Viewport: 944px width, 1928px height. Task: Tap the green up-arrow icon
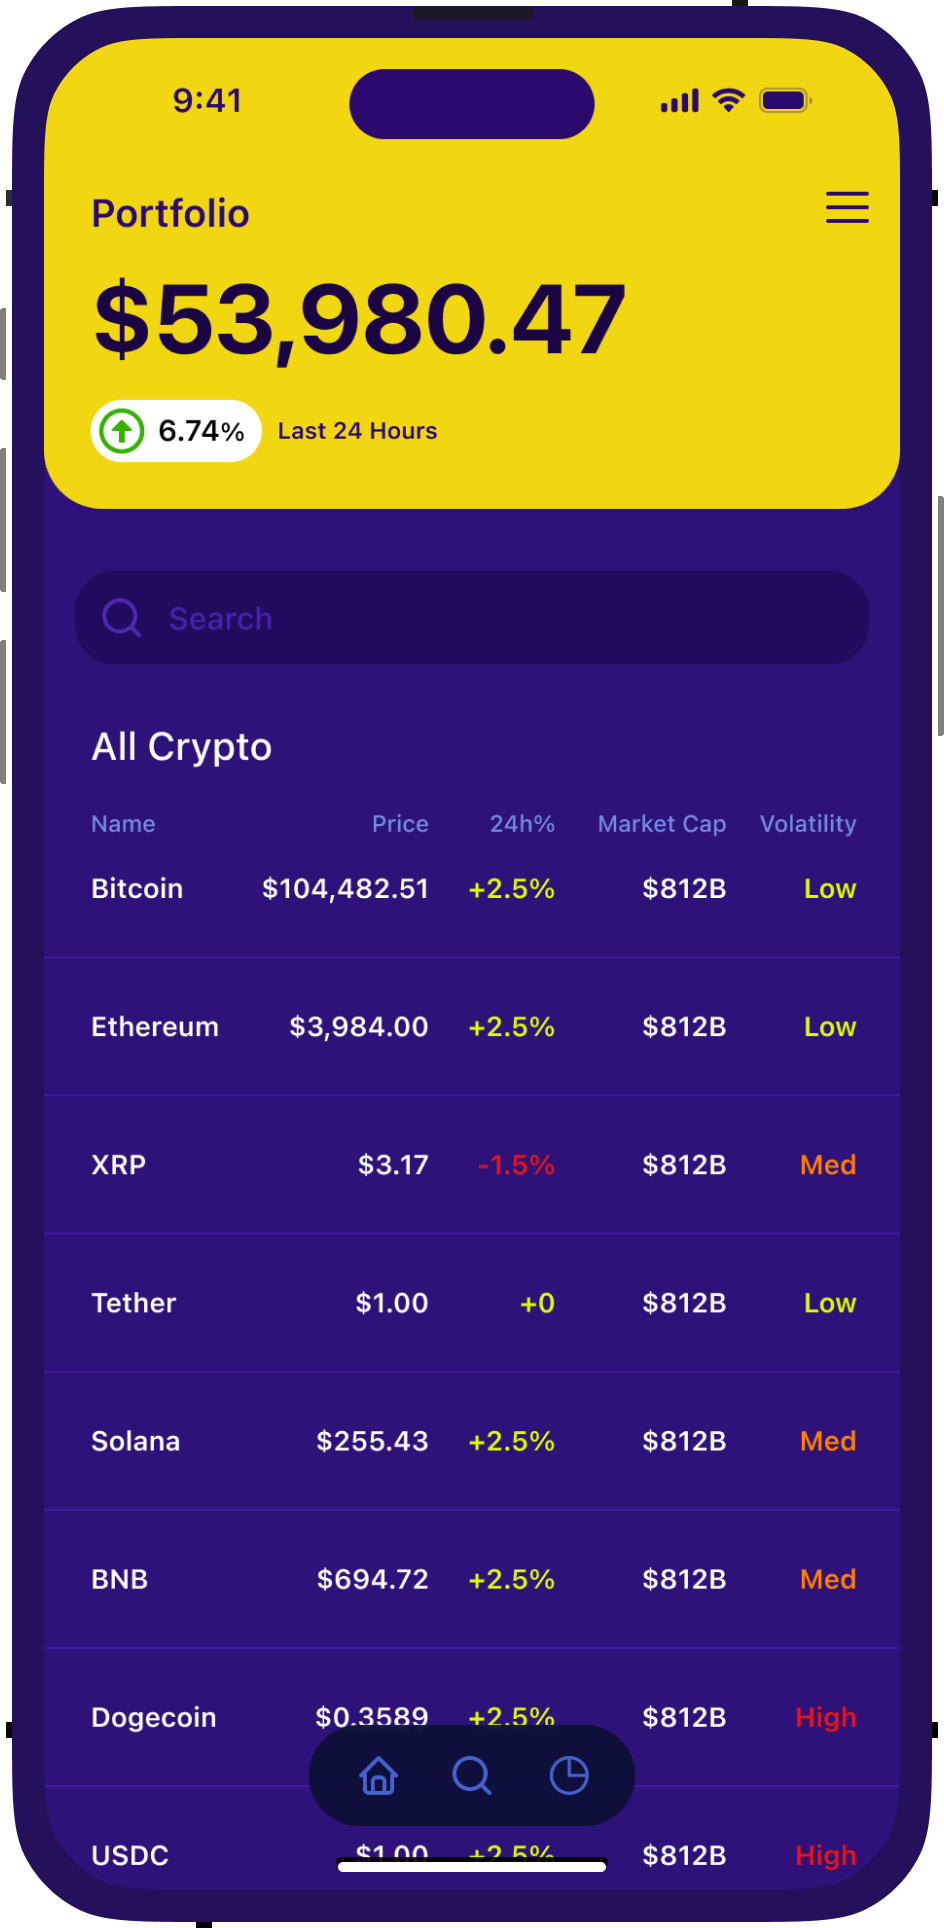click(x=122, y=431)
